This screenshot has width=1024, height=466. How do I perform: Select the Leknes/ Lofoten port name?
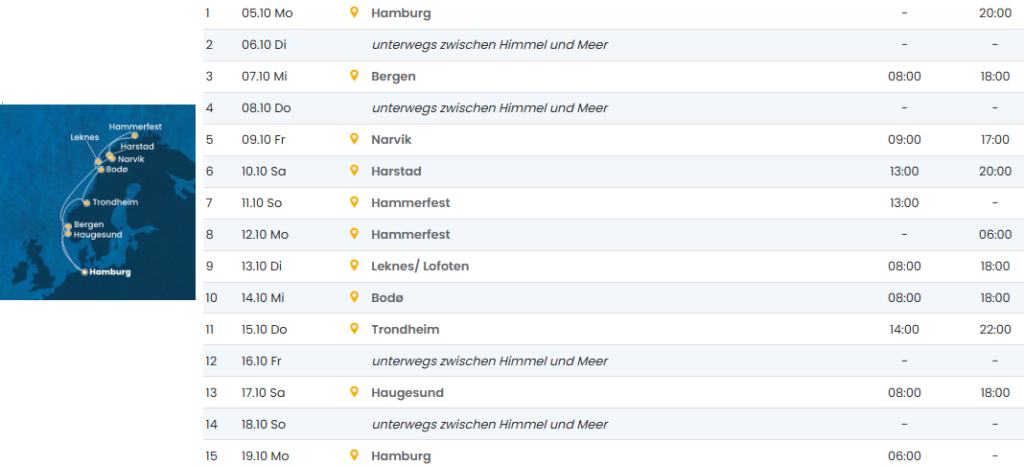pos(419,266)
